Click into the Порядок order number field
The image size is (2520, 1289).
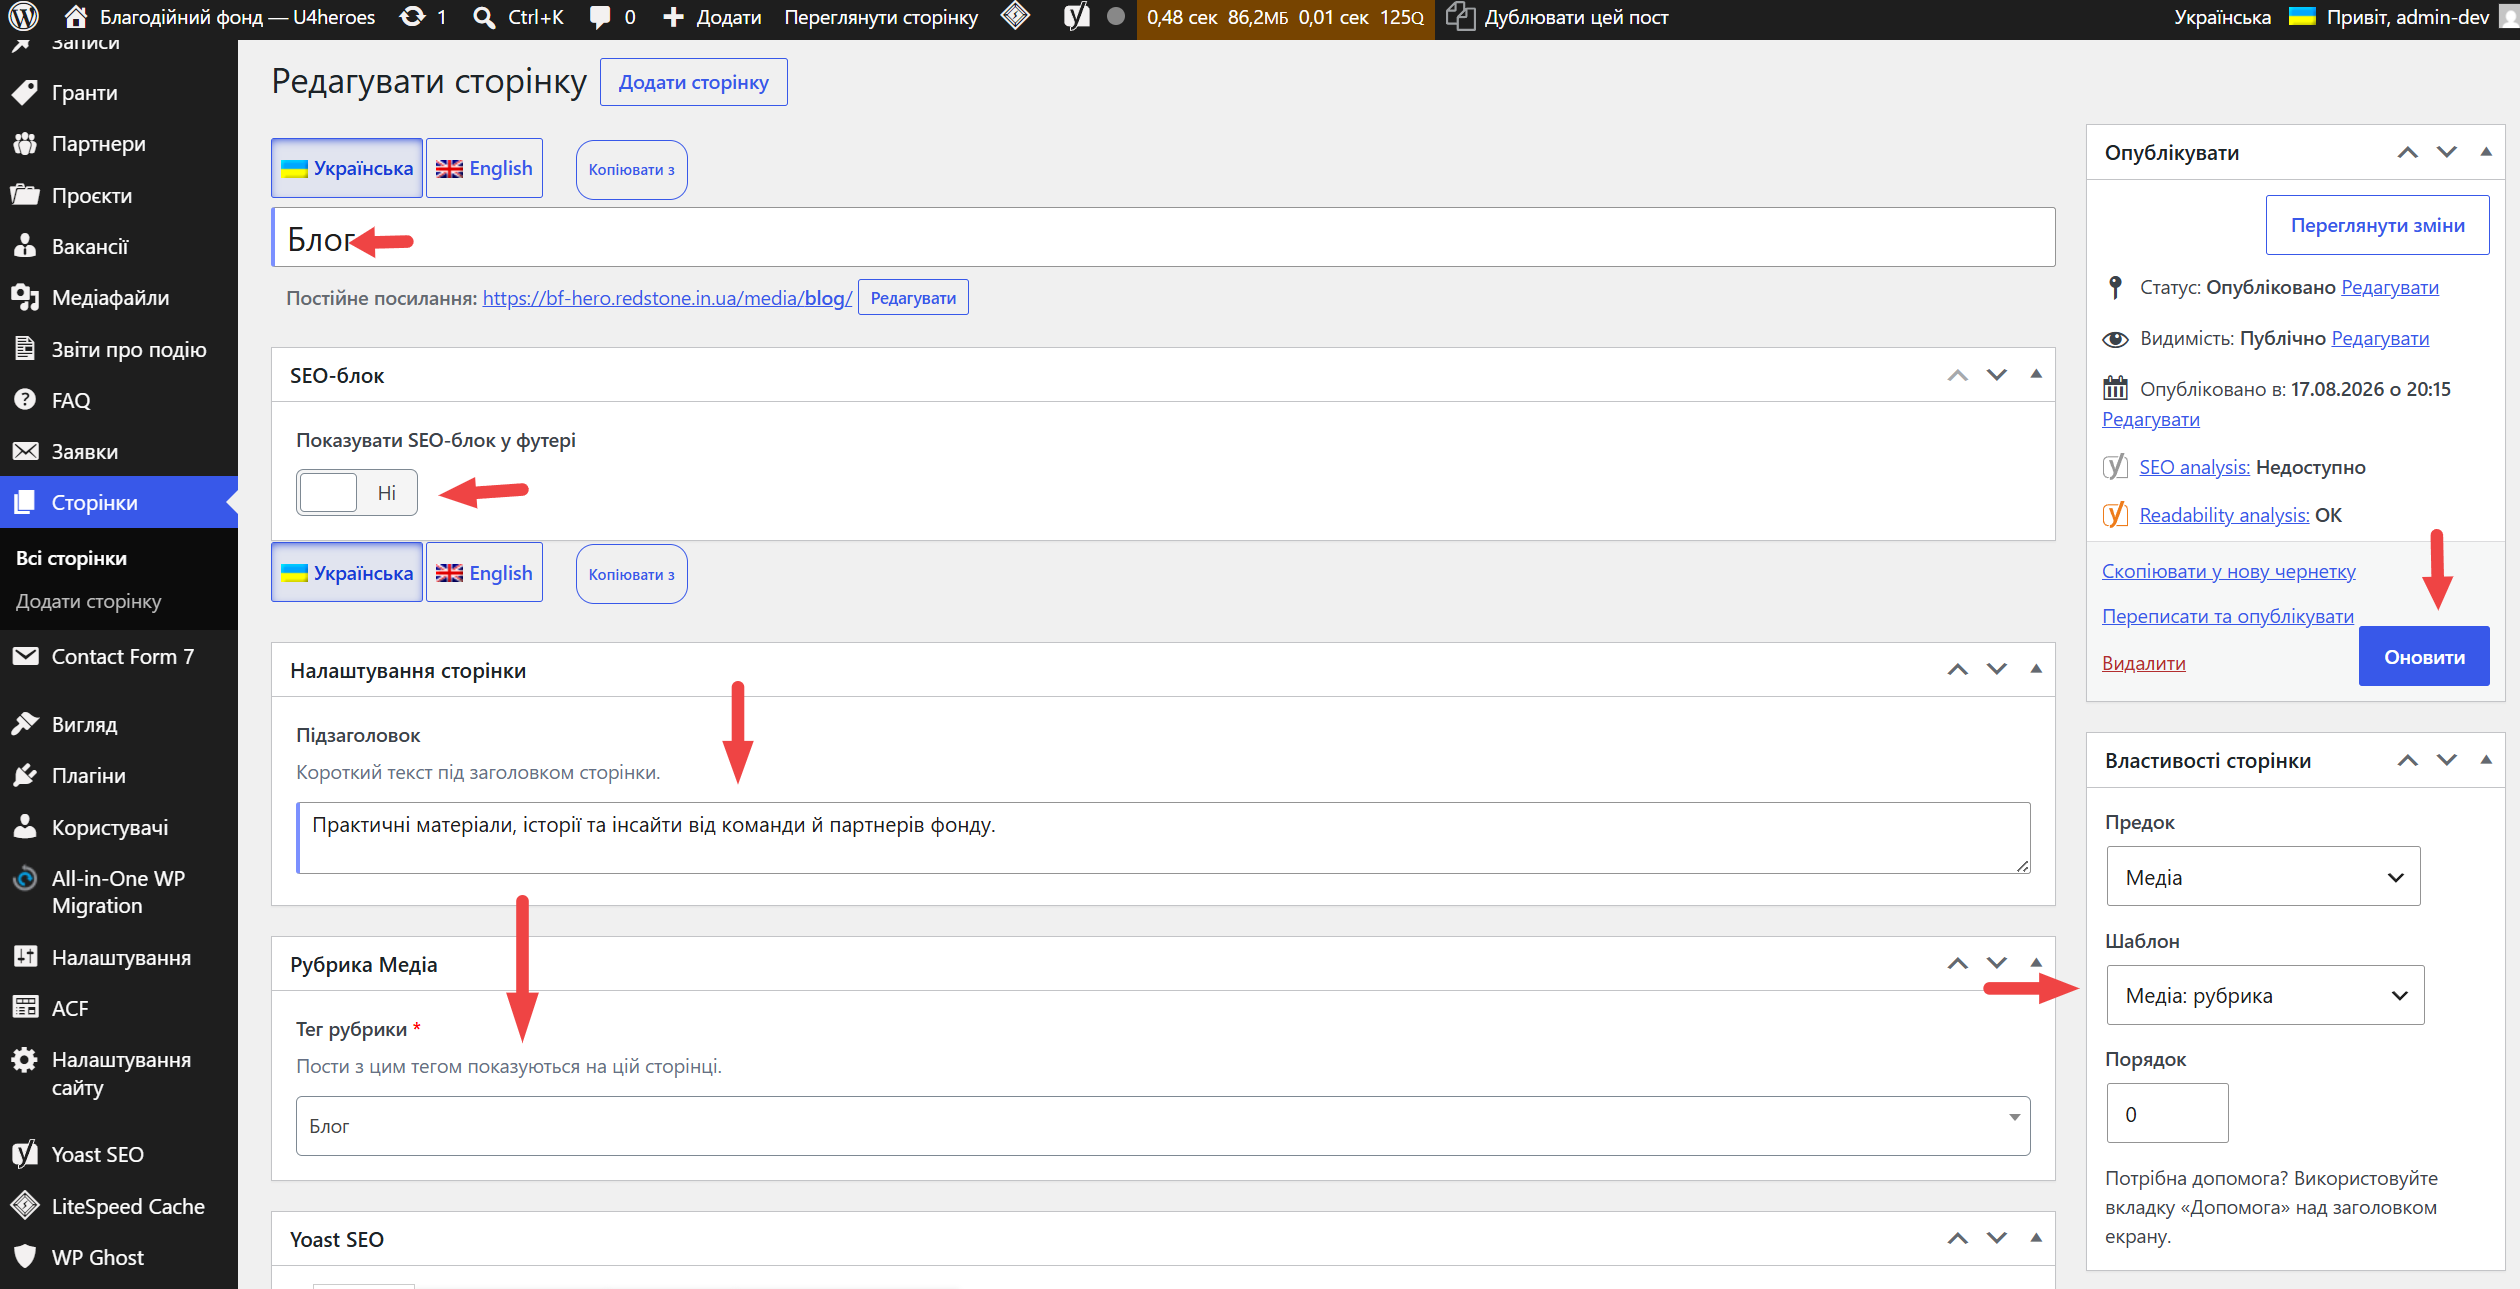tap(2167, 1113)
